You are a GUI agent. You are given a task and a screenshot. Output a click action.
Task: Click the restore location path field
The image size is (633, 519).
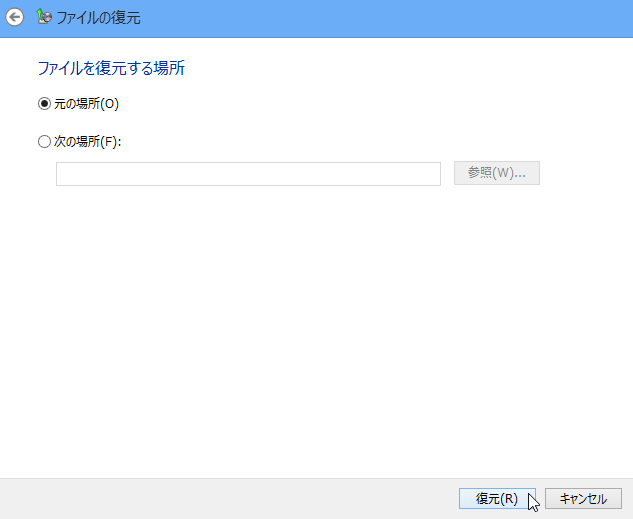coord(248,174)
